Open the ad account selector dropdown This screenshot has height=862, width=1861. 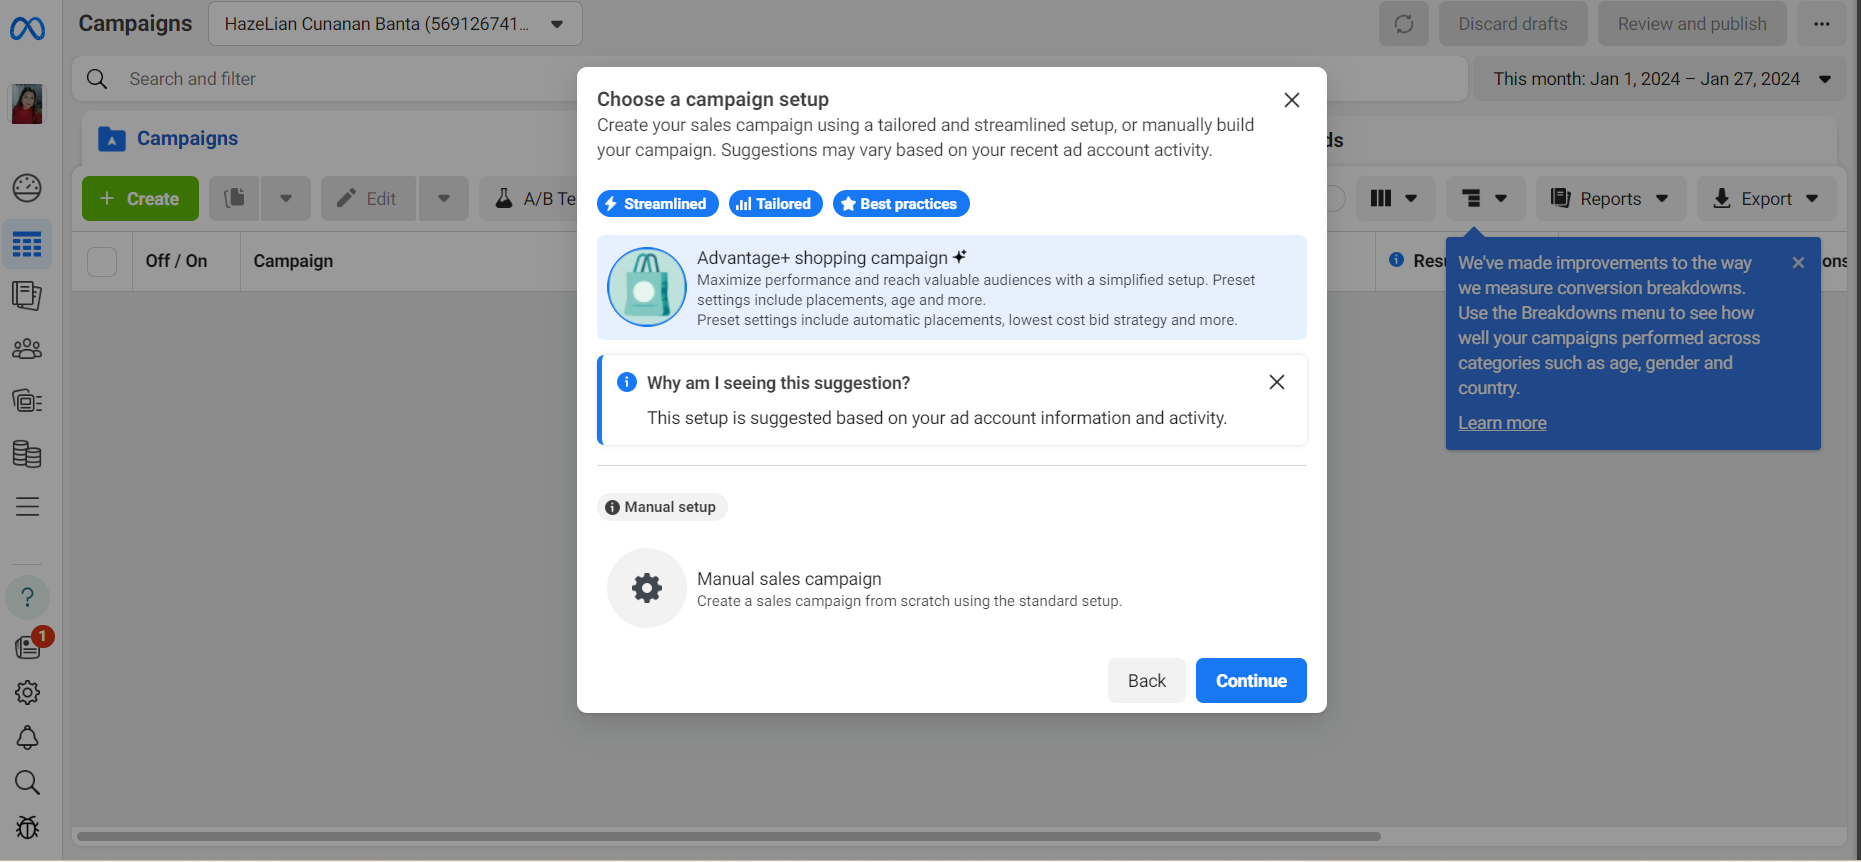pyautogui.click(x=395, y=24)
